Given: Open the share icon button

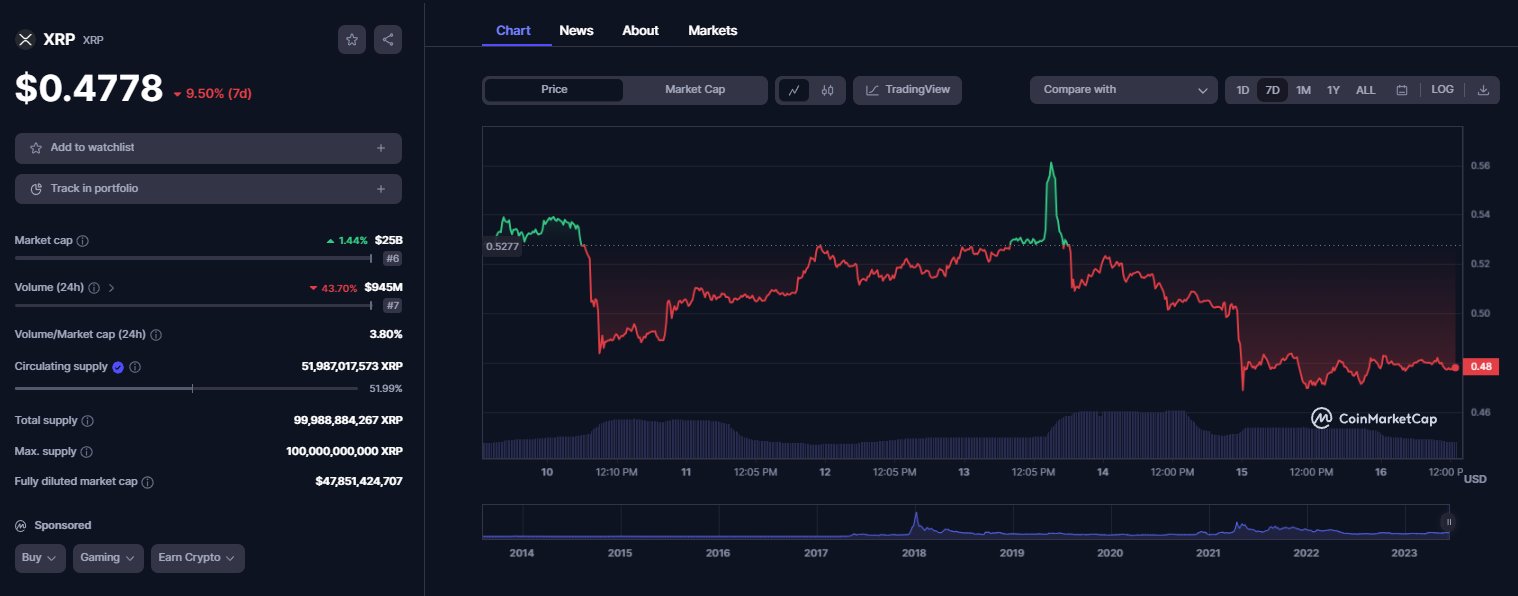Looking at the screenshot, I should [x=388, y=40].
